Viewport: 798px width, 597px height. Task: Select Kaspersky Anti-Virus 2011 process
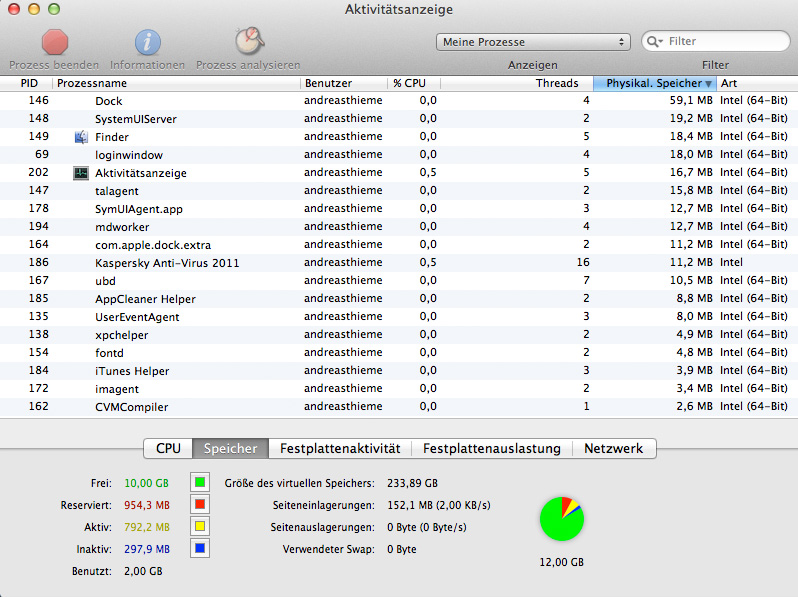pos(399,263)
